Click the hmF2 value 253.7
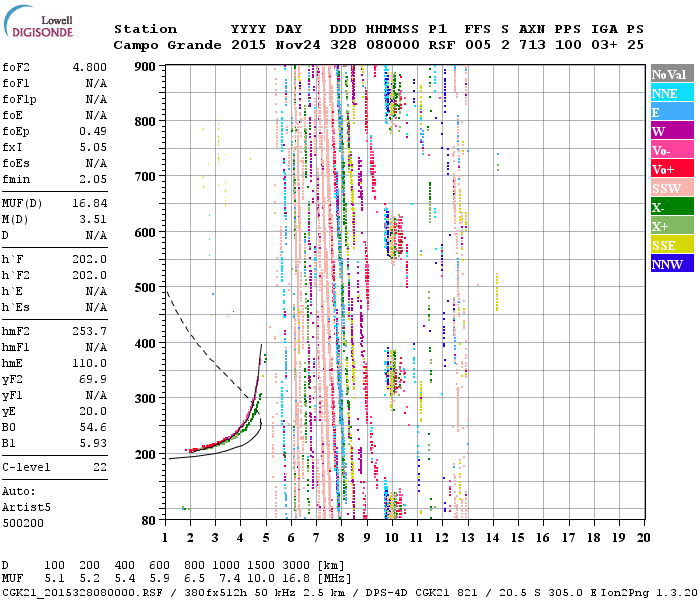700x600 pixels. [90, 331]
